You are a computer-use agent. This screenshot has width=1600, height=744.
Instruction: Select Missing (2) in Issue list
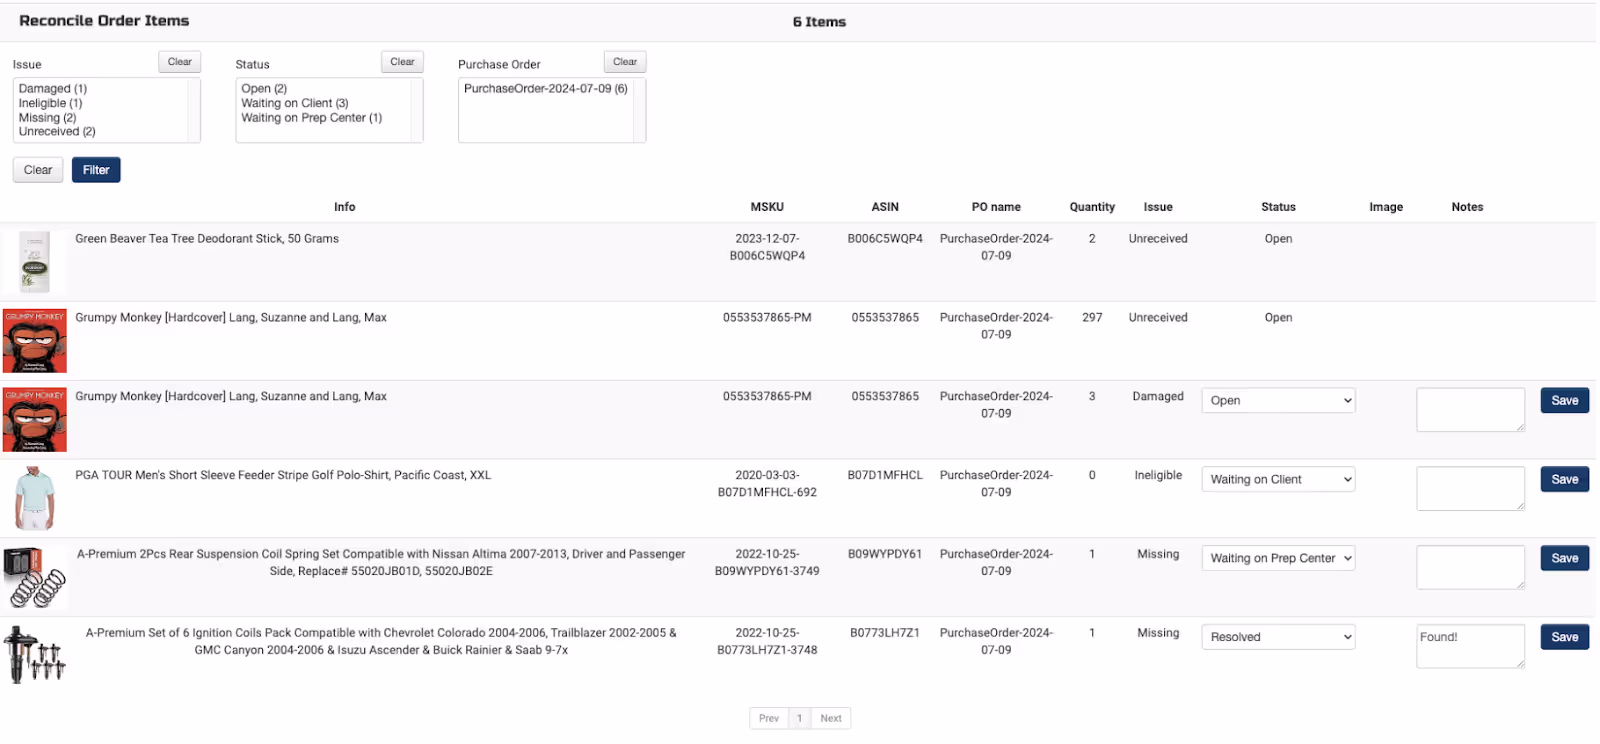[47, 118]
